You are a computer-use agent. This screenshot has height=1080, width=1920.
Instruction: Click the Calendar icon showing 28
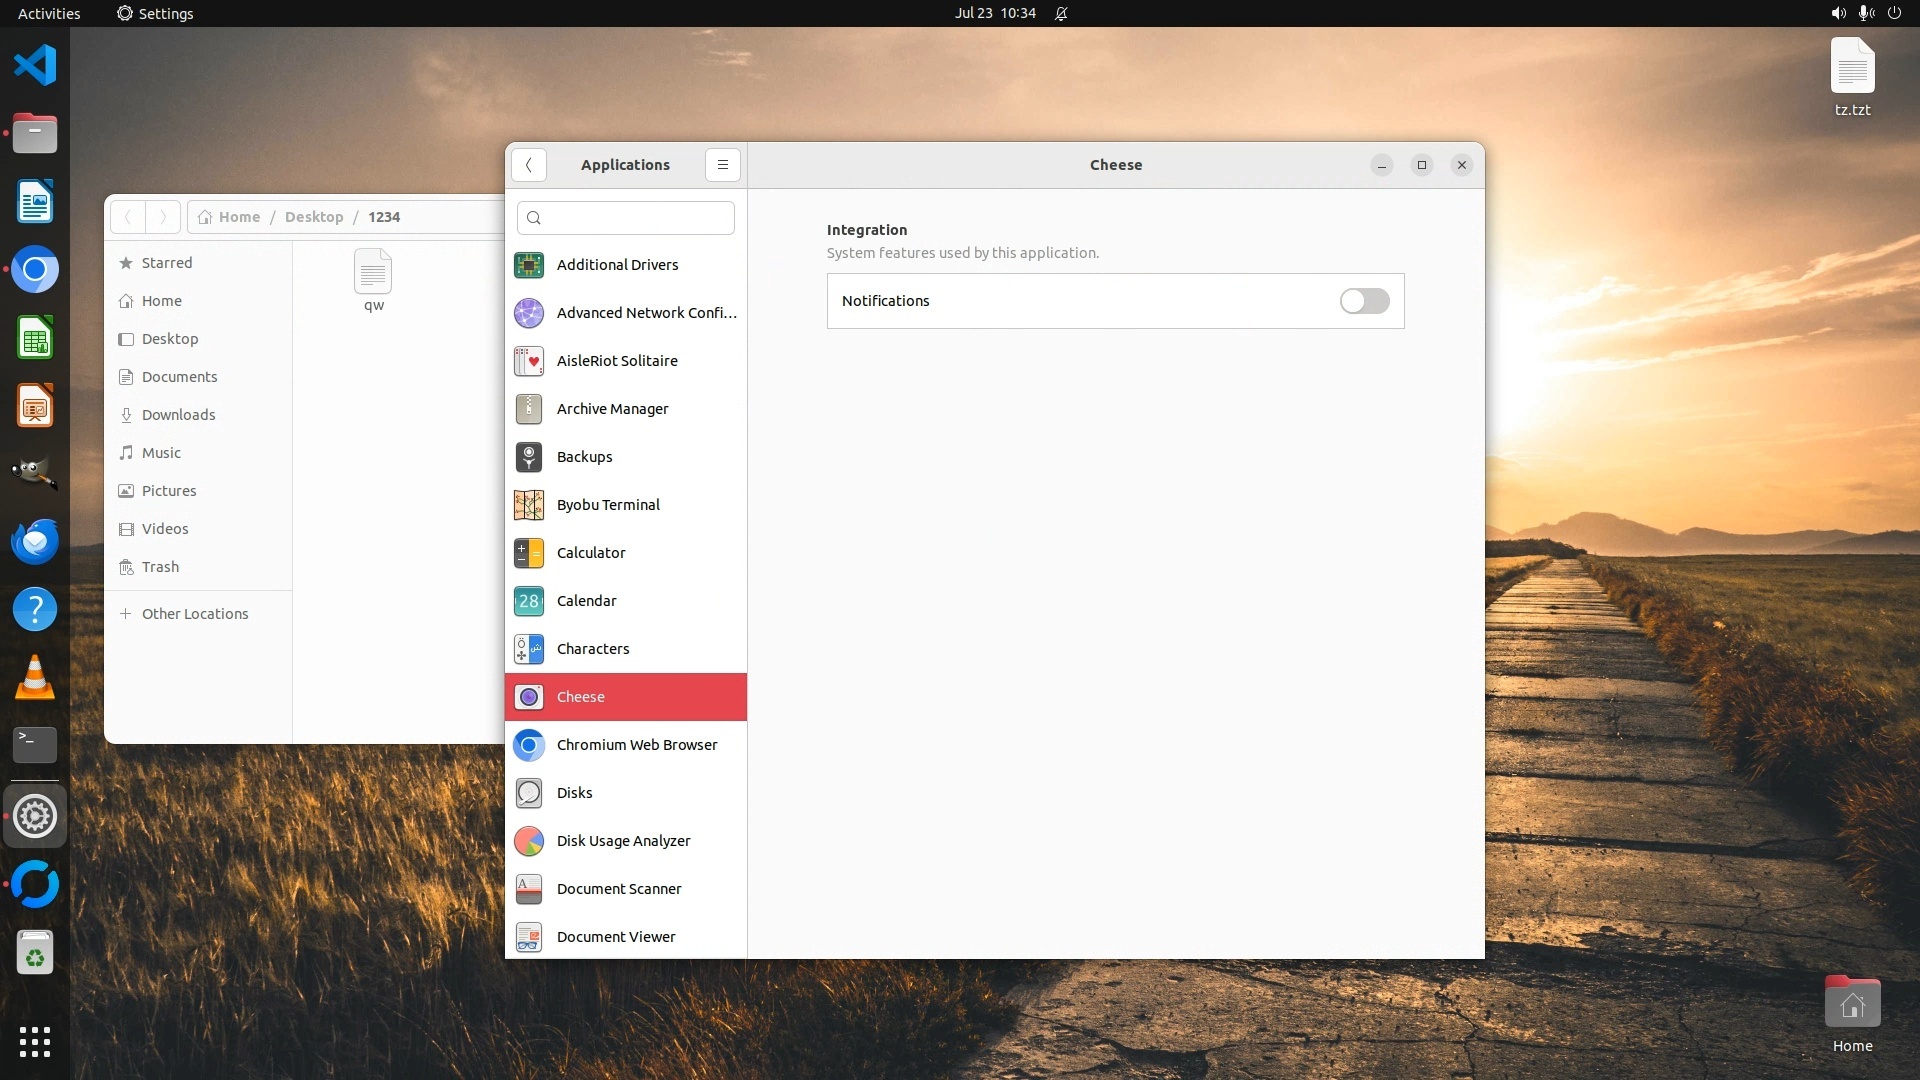(x=528, y=601)
